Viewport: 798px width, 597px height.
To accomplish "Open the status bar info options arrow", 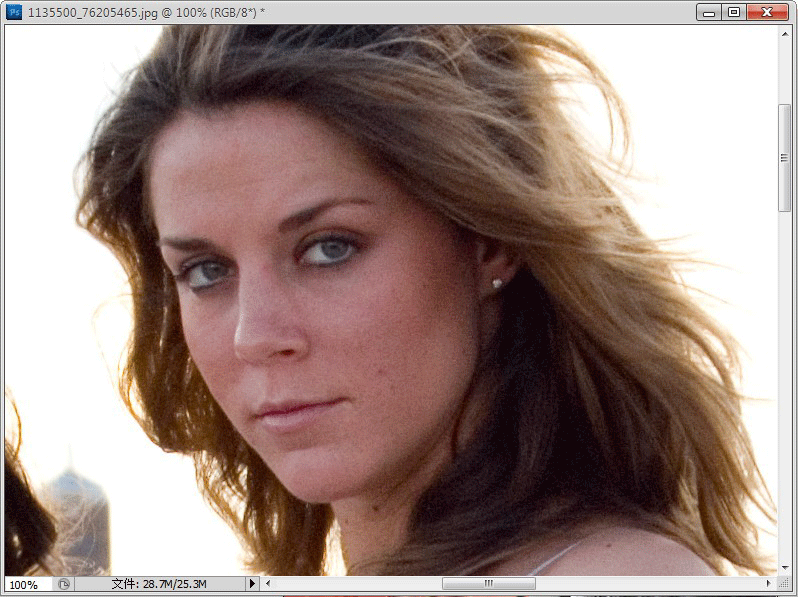I will point(252,584).
